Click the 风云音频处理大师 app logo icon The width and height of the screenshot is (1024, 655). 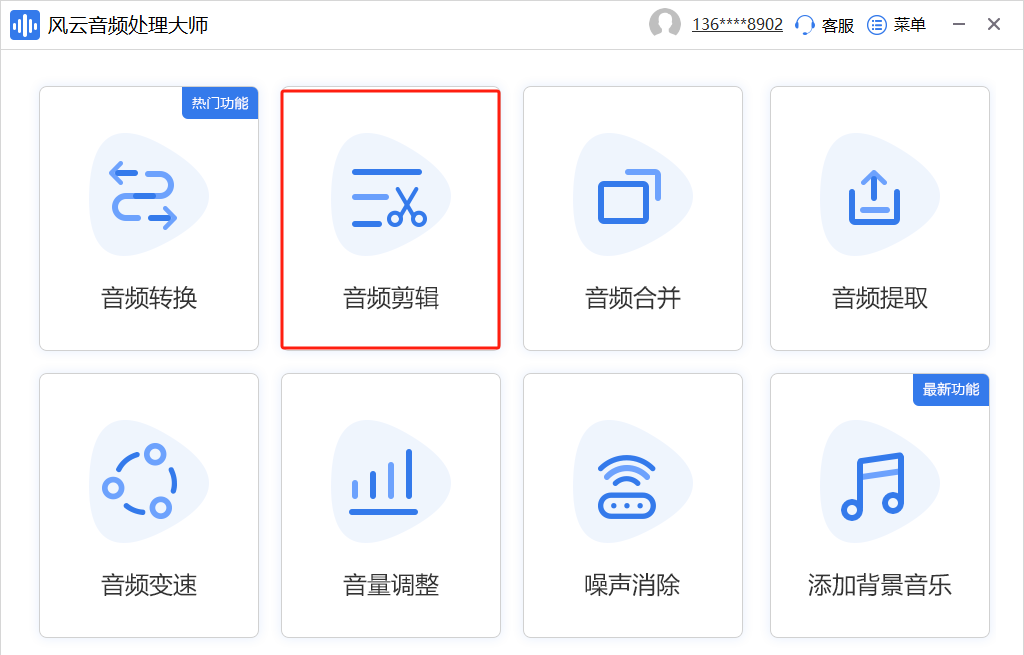click(x=25, y=25)
